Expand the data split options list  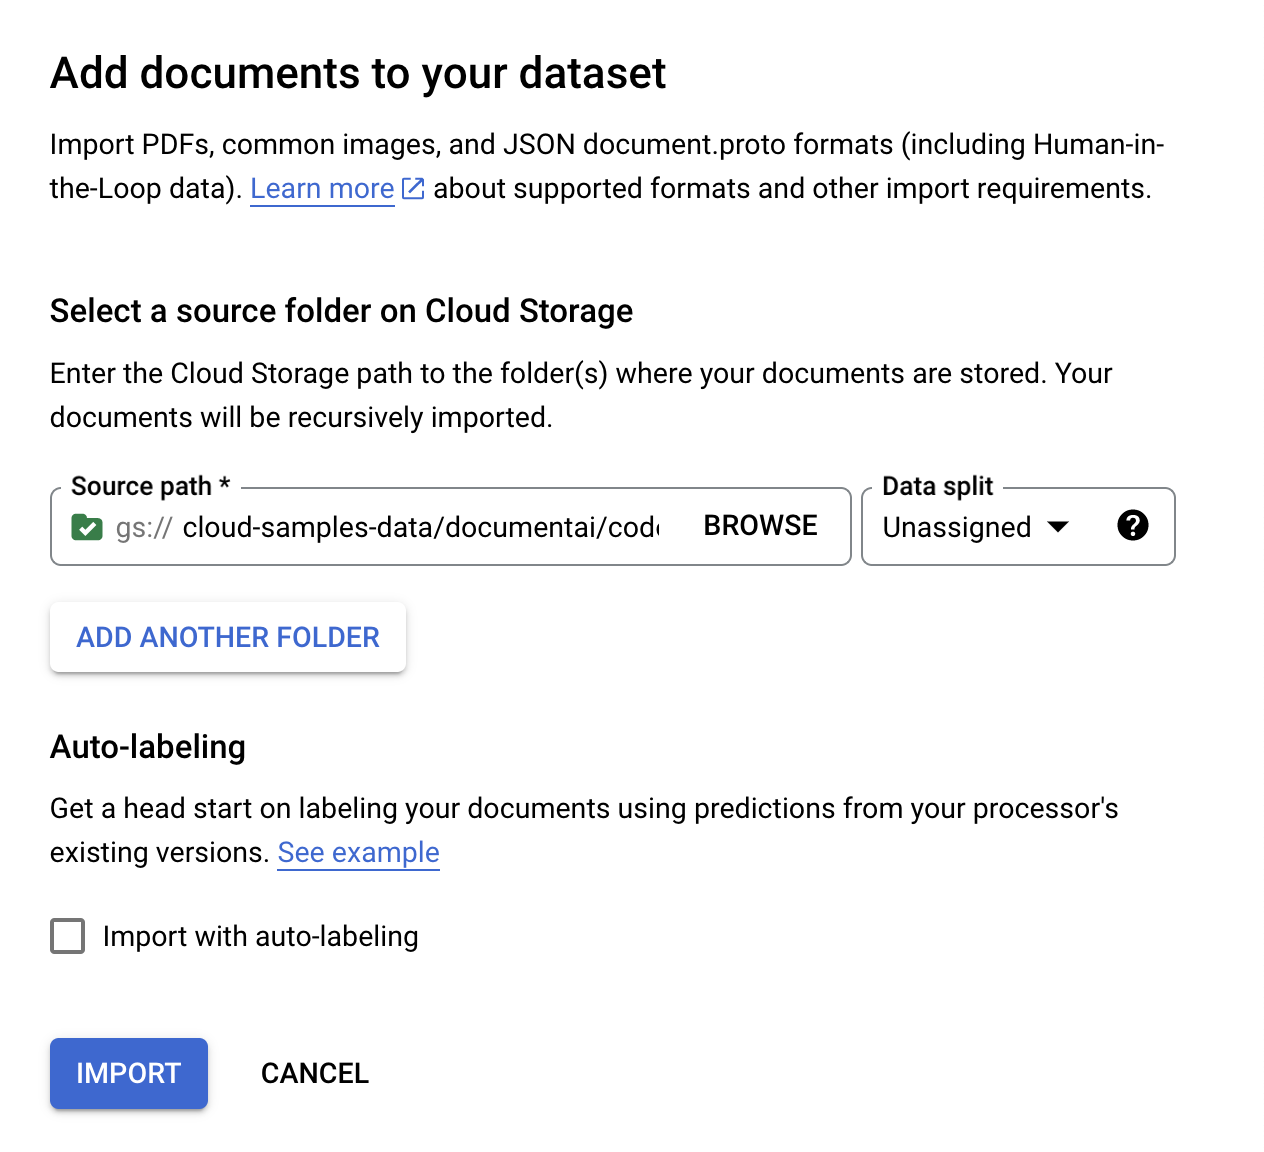click(x=1060, y=527)
